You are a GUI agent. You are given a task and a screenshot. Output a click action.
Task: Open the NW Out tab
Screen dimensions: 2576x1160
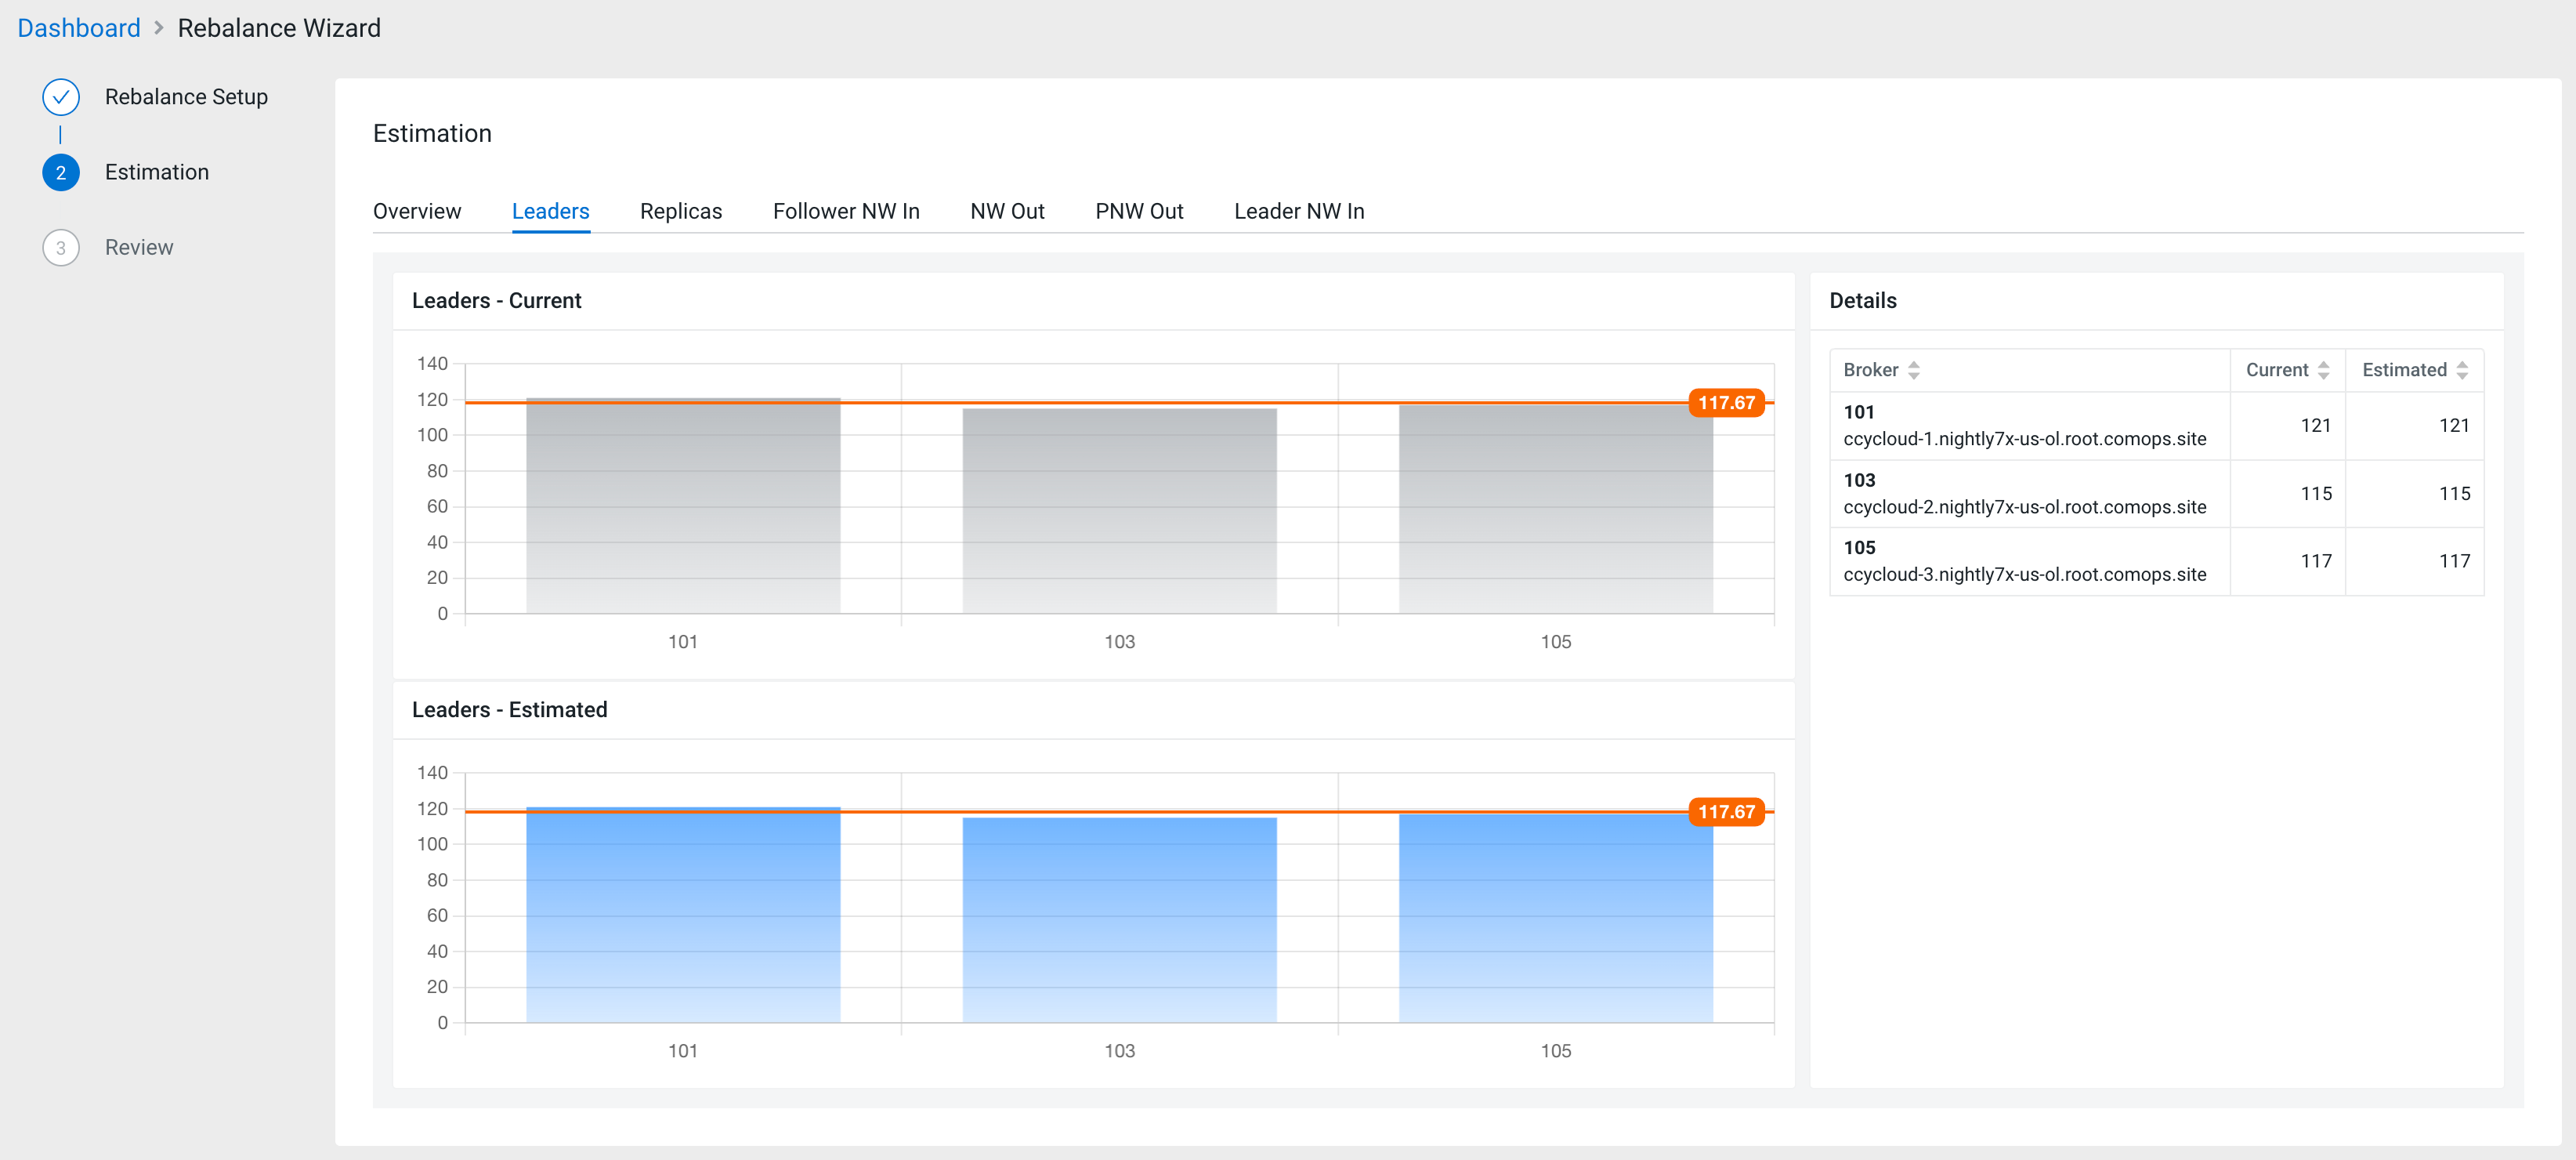(x=1006, y=211)
